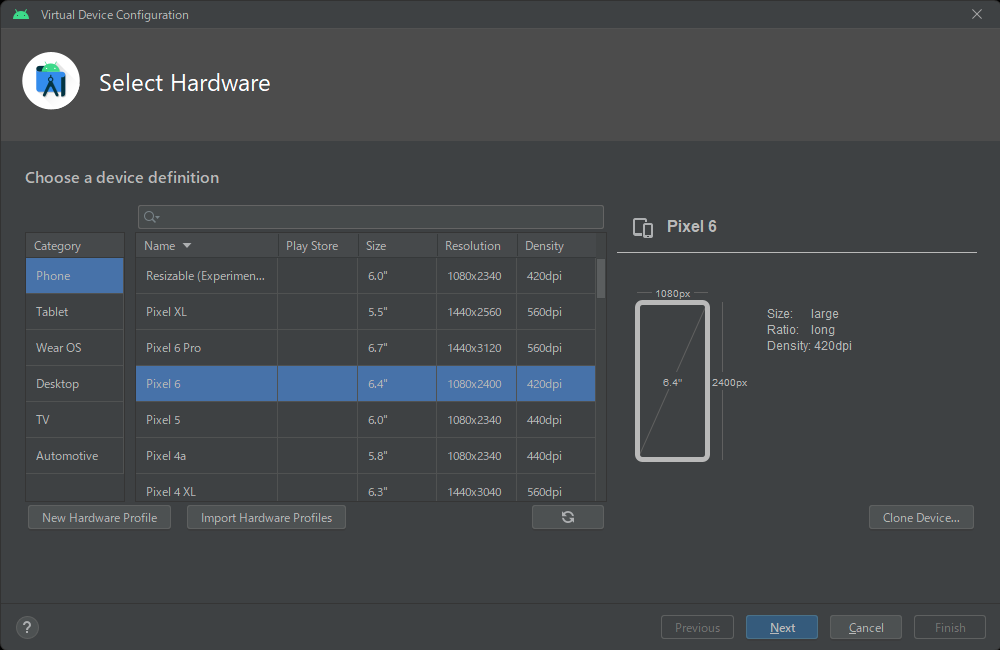Select the Pixel 6 device row
1000x650 pixels.
[x=365, y=383]
